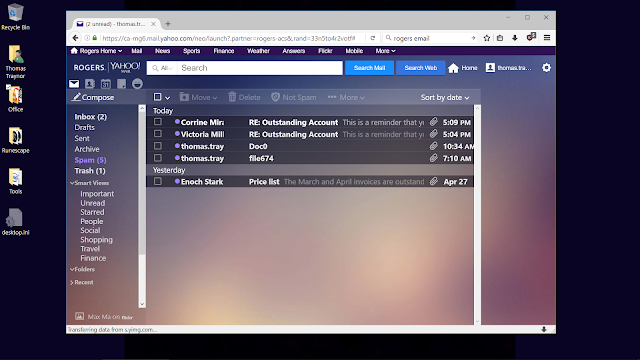640x360 pixels.
Task: Open the More dropdown in top navigation
Action: 385,51
